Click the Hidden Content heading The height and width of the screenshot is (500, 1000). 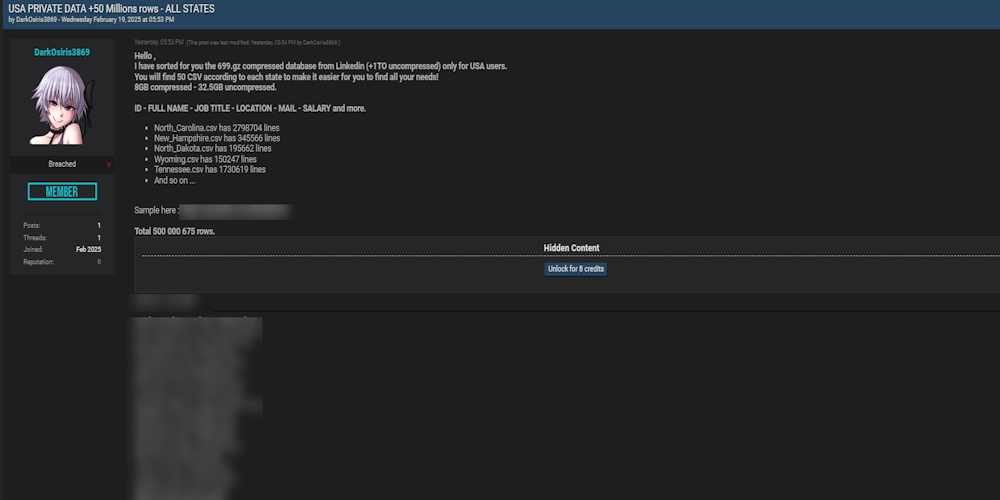[571, 248]
